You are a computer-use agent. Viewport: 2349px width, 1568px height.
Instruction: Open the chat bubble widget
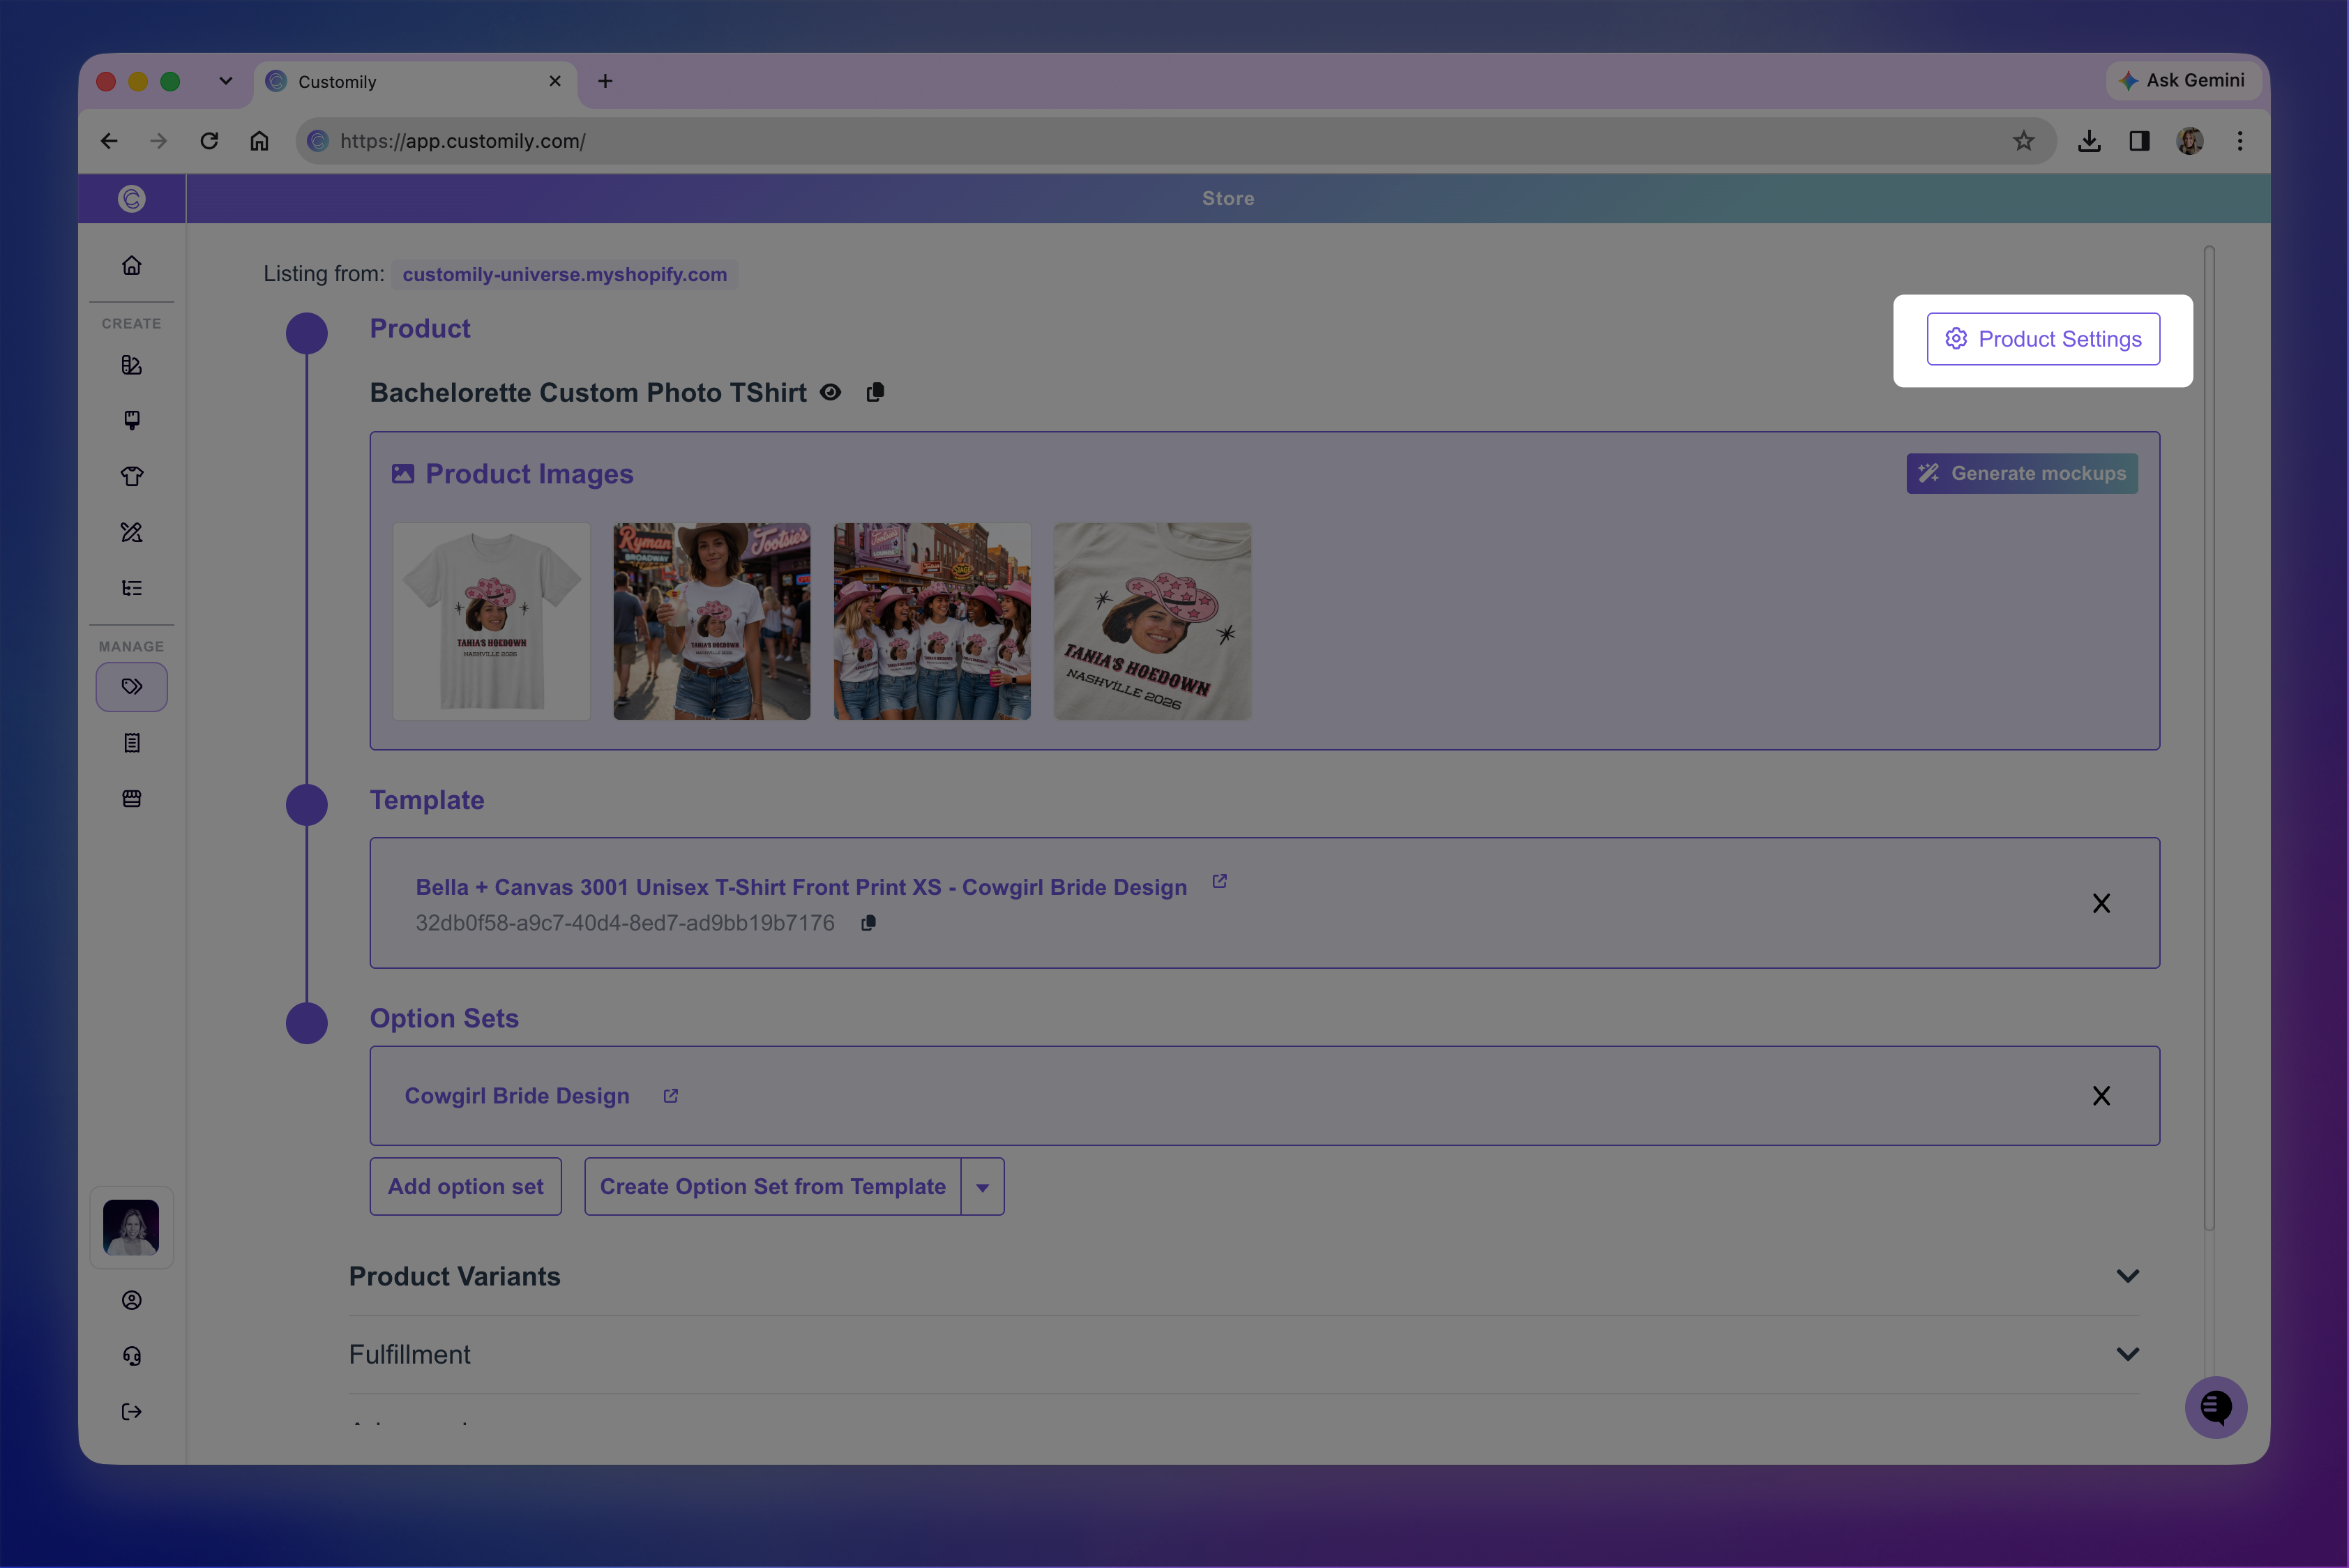[2215, 1408]
